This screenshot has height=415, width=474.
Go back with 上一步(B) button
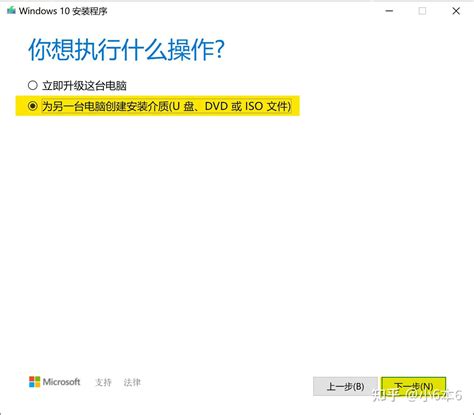click(x=345, y=387)
